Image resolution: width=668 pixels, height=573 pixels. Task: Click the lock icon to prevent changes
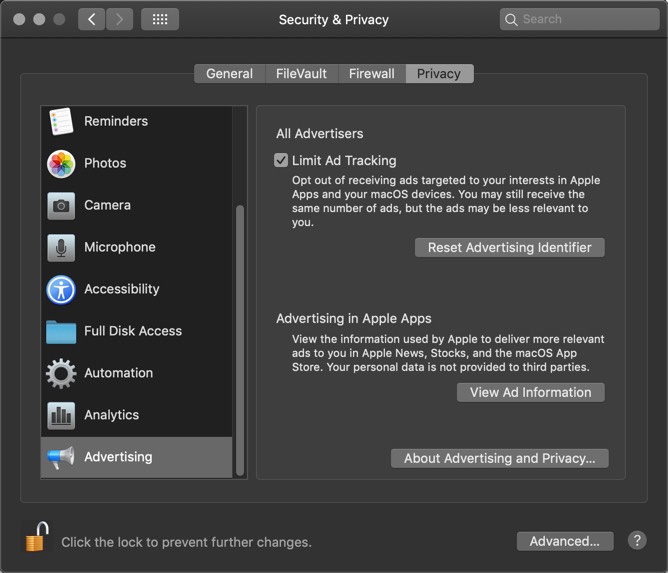click(37, 536)
